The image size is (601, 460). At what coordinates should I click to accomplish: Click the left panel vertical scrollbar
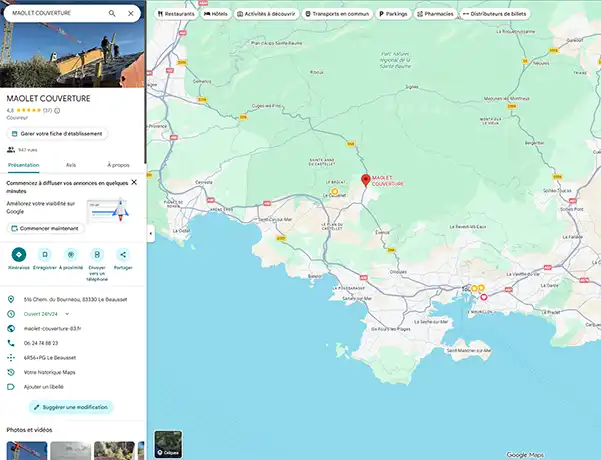click(145, 82)
